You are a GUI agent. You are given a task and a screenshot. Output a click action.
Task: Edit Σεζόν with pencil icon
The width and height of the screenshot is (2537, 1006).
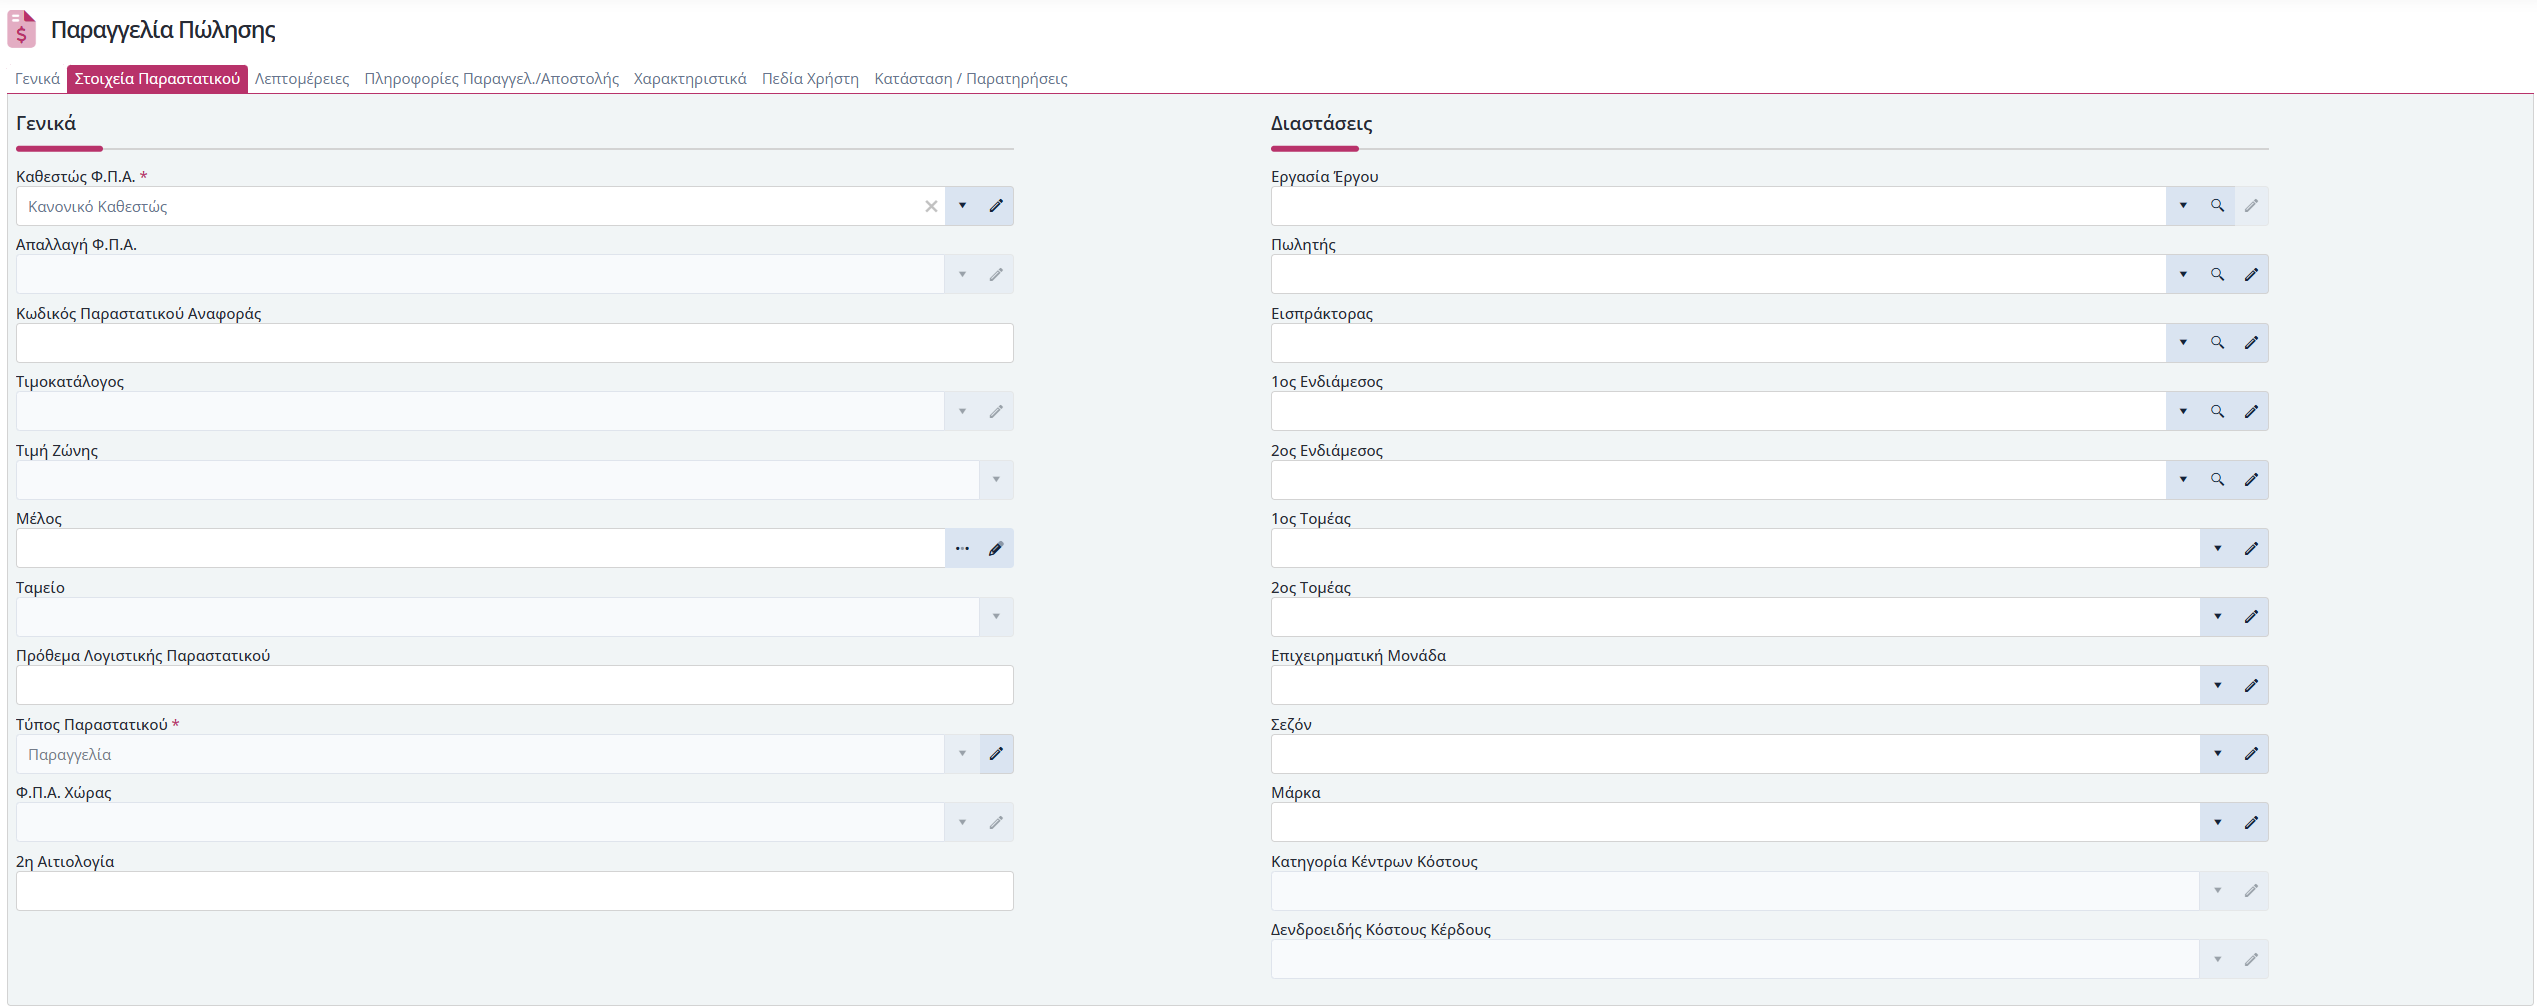[x=2251, y=754]
